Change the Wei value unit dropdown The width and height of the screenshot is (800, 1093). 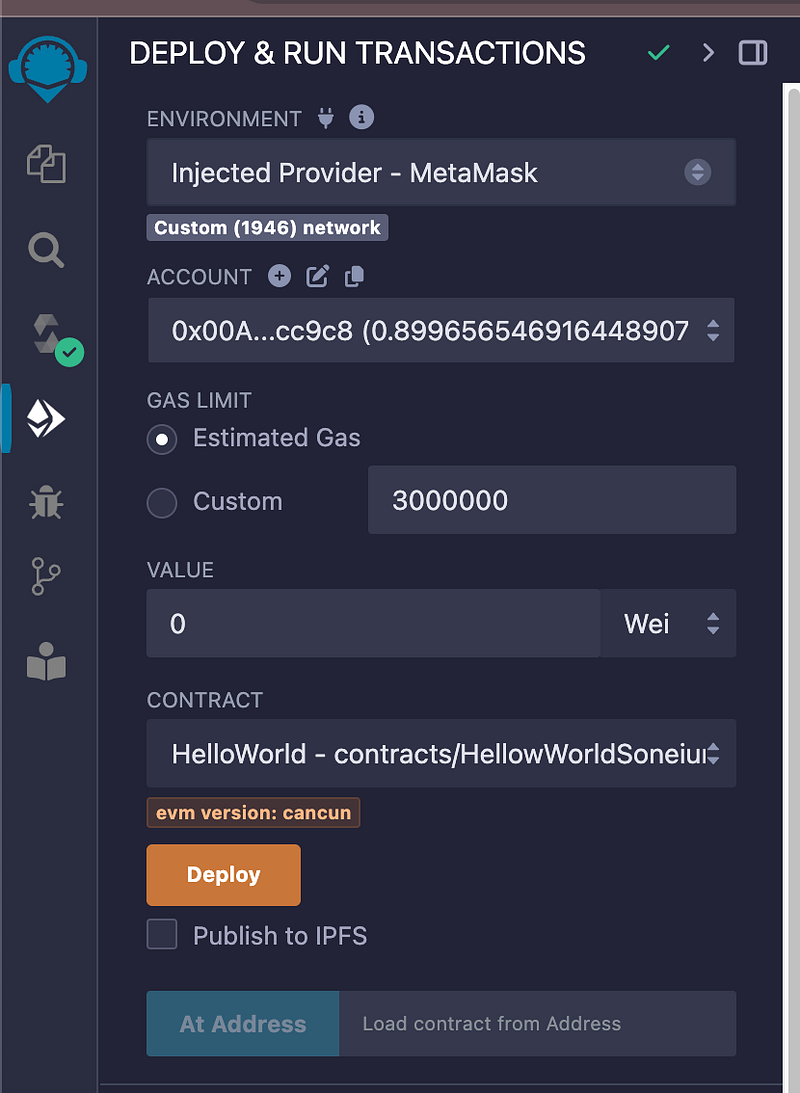click(668, 623)
